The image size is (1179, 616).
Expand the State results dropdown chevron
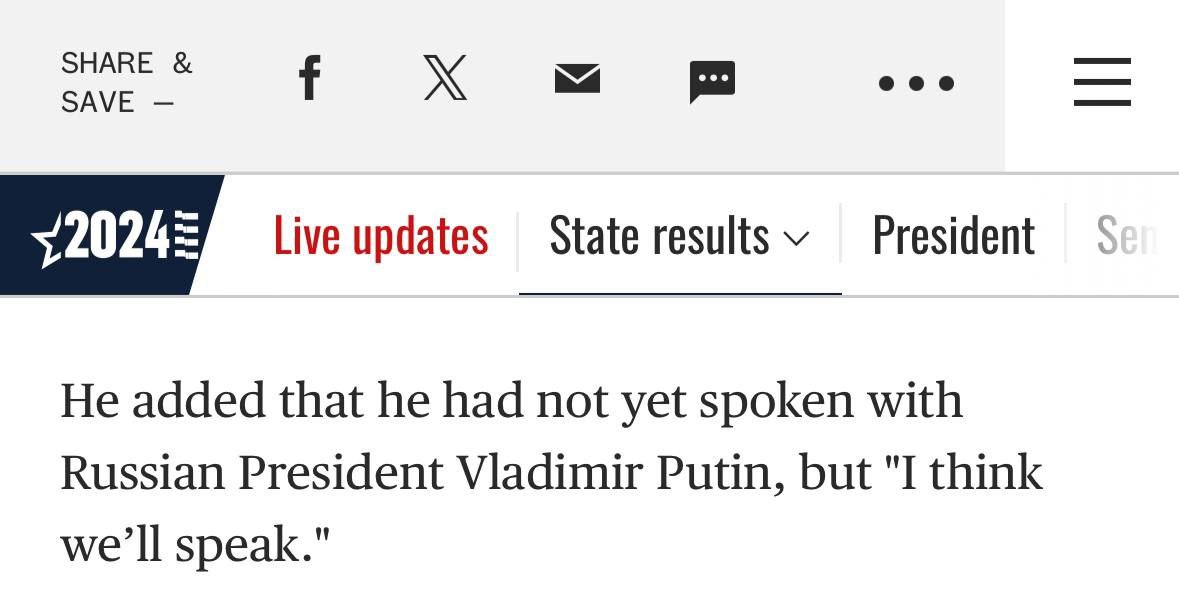tap(796, 239)
